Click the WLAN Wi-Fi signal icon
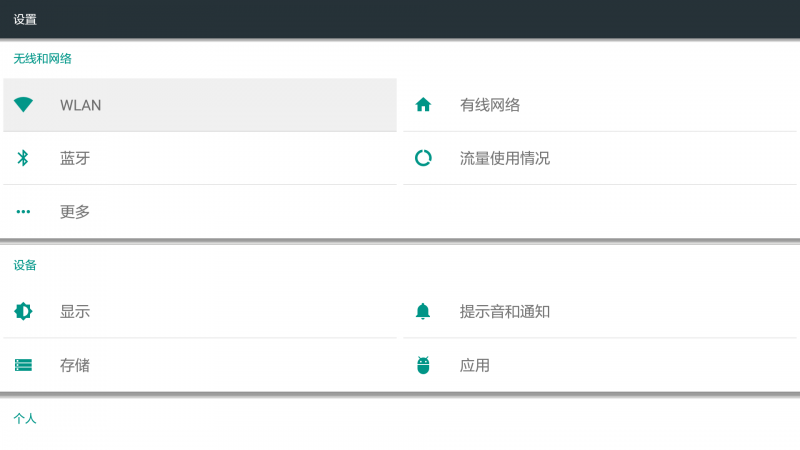The image size is (800, 450). pos(23,105)
